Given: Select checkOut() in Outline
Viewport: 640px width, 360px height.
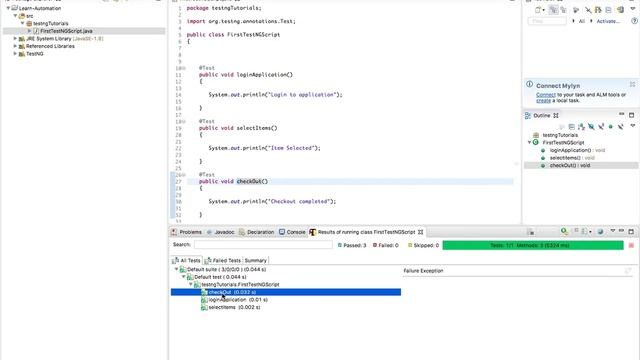Looking at the screenshot, I should [x=570, y=166].
